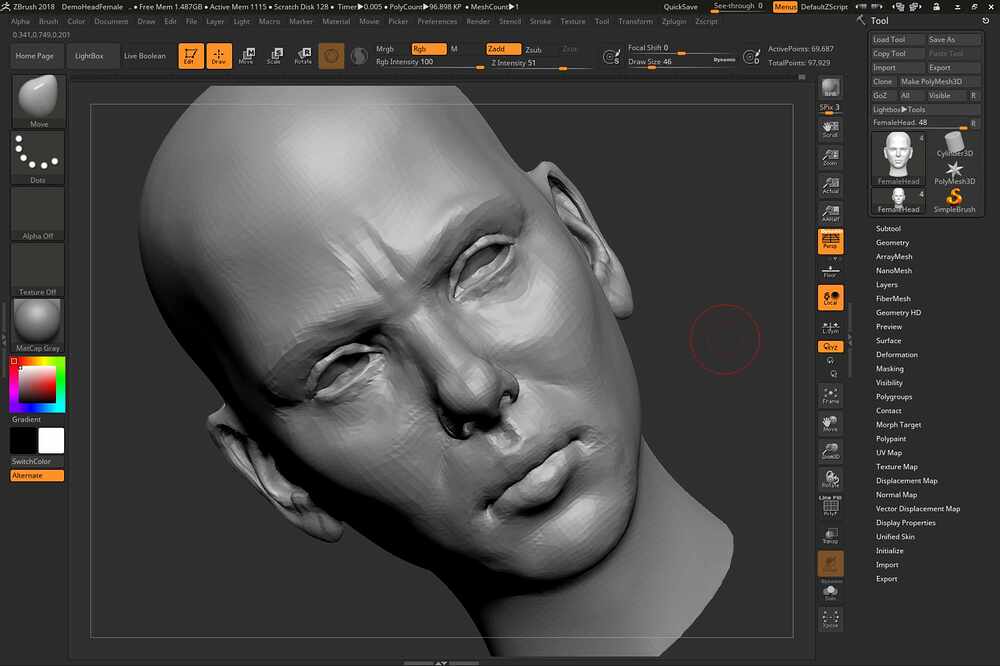Open the MatCap Gray material selector

38,325
